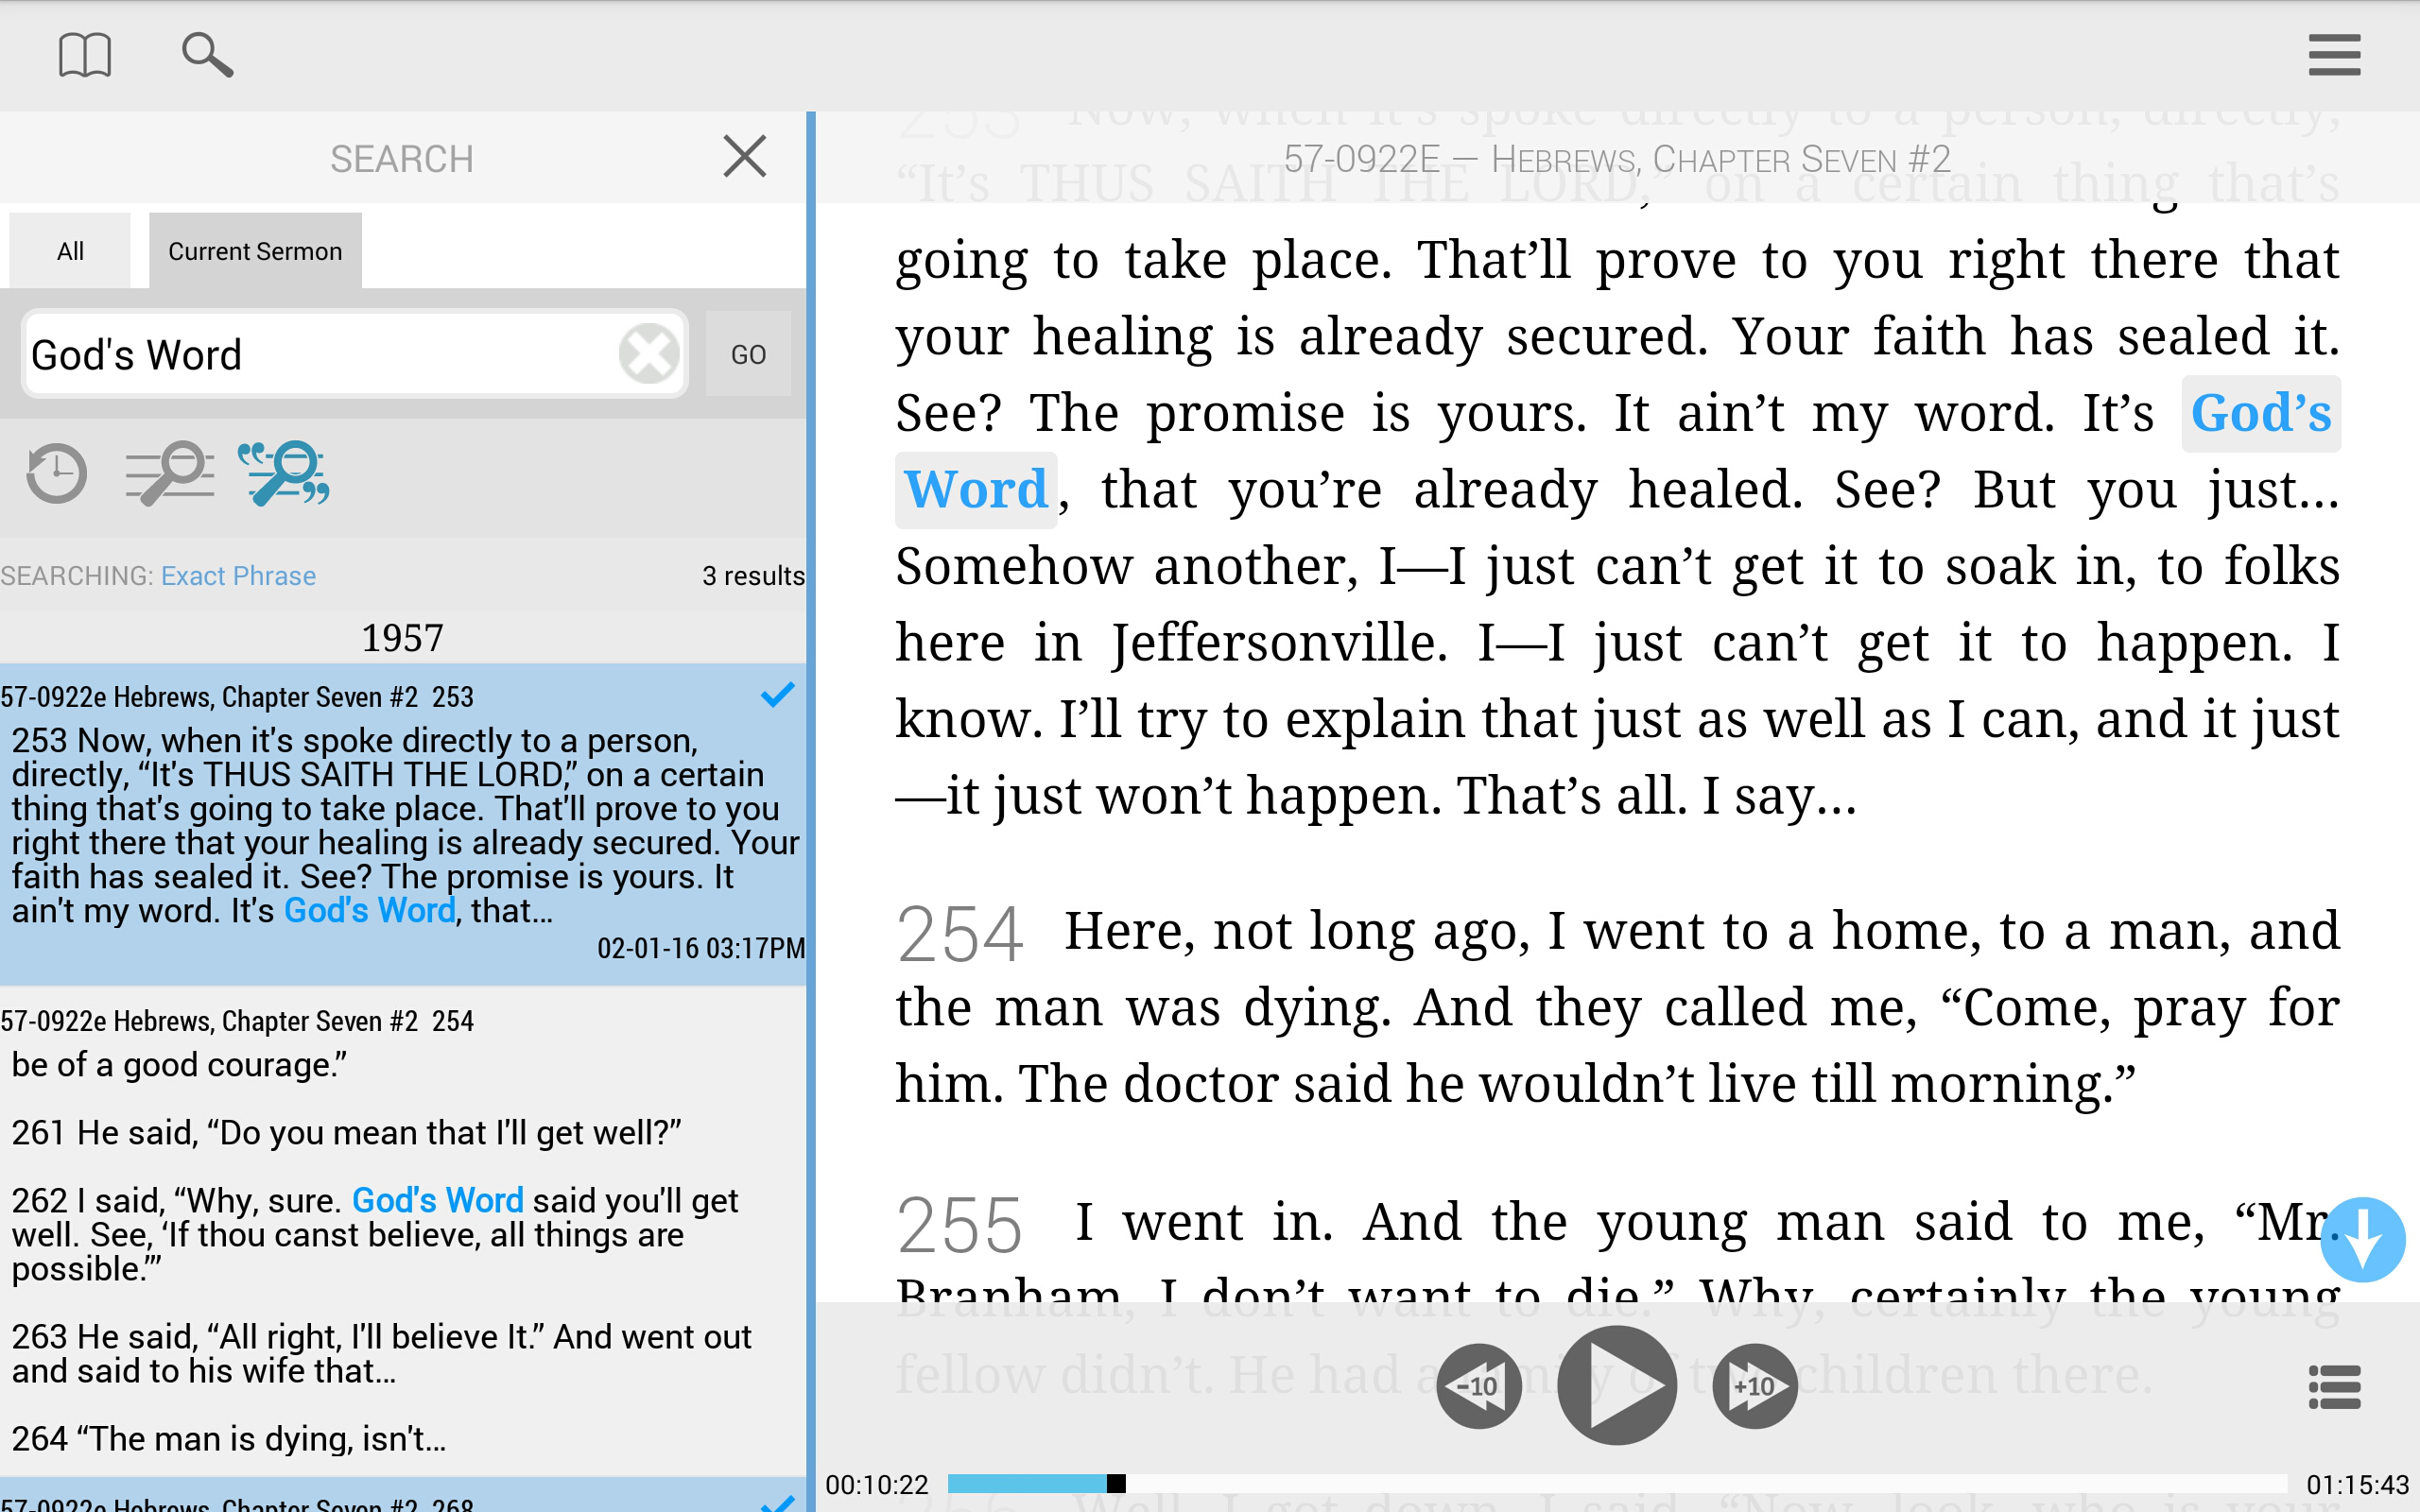Switch to the Current Sermon tab
The image size is (2420, 1512).
pos(254,250)
